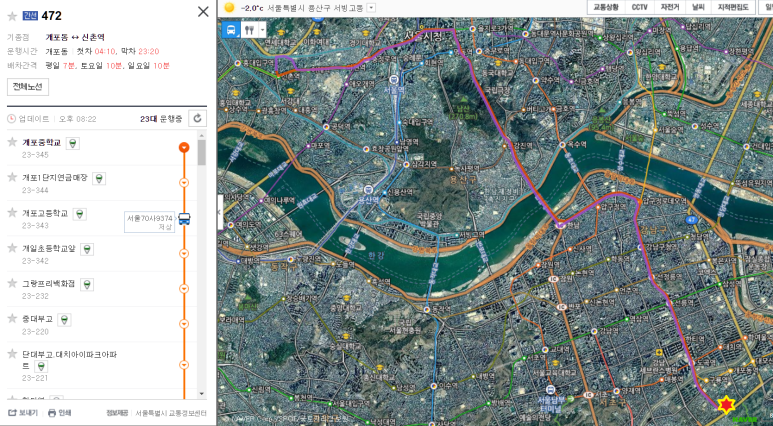Open the 그랑프리백화점 stop name

48,284
